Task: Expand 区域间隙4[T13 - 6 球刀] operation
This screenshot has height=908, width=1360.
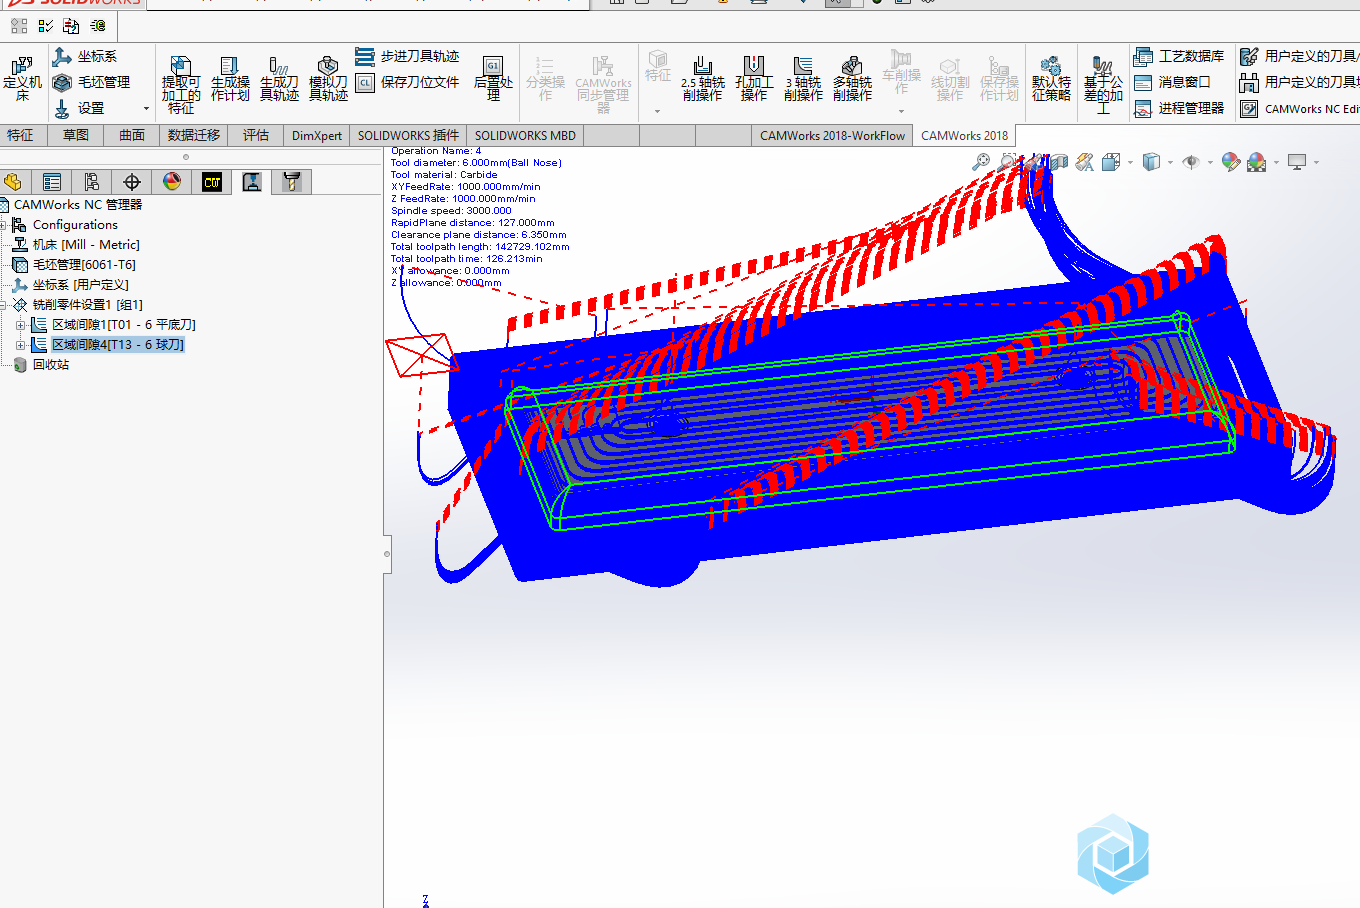Action: tap(20, 345)
